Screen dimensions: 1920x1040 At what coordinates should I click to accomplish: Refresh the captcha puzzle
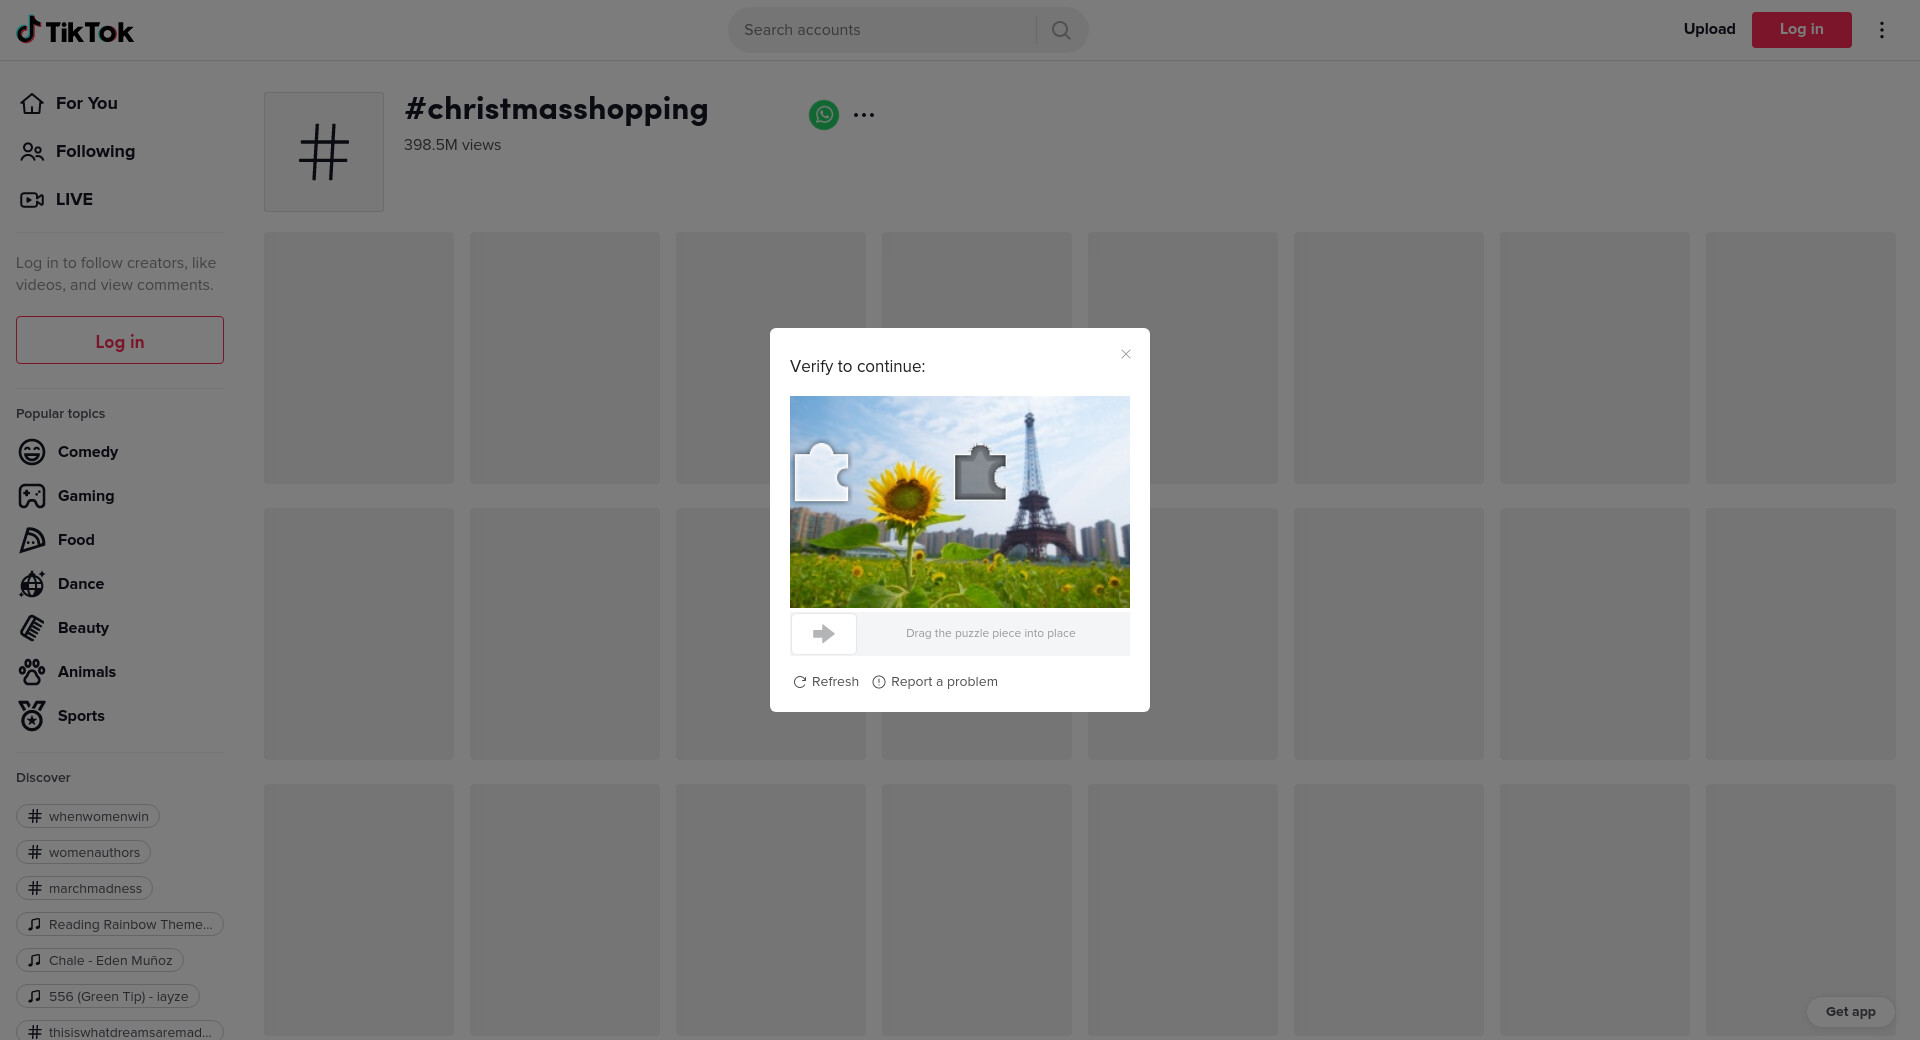[826, 682]
